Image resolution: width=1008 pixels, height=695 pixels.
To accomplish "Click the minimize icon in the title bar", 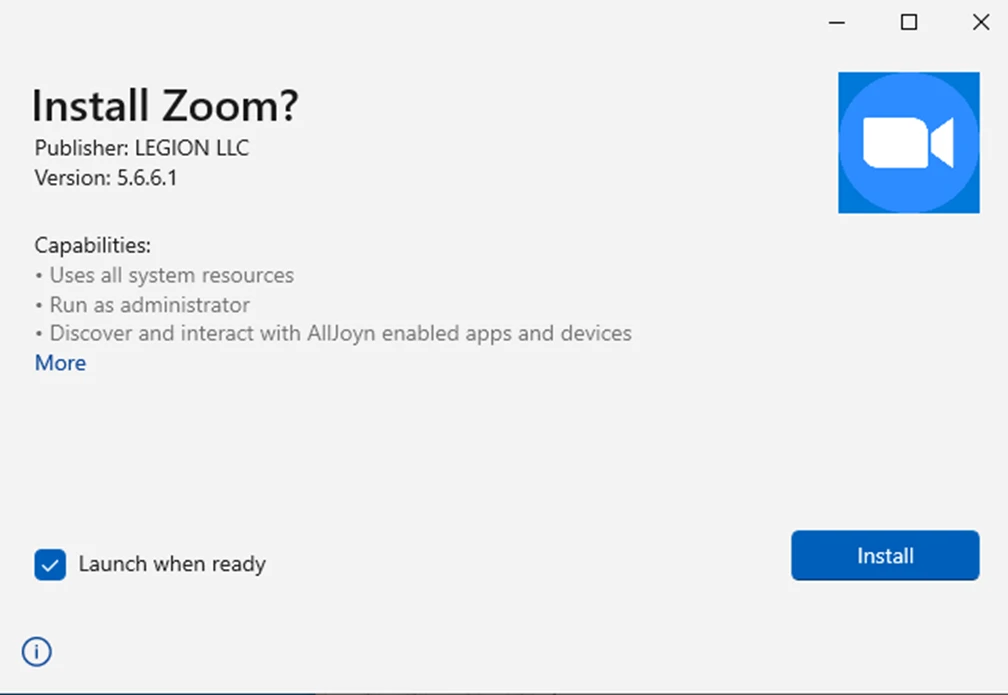I will click(x=836, y=21).
